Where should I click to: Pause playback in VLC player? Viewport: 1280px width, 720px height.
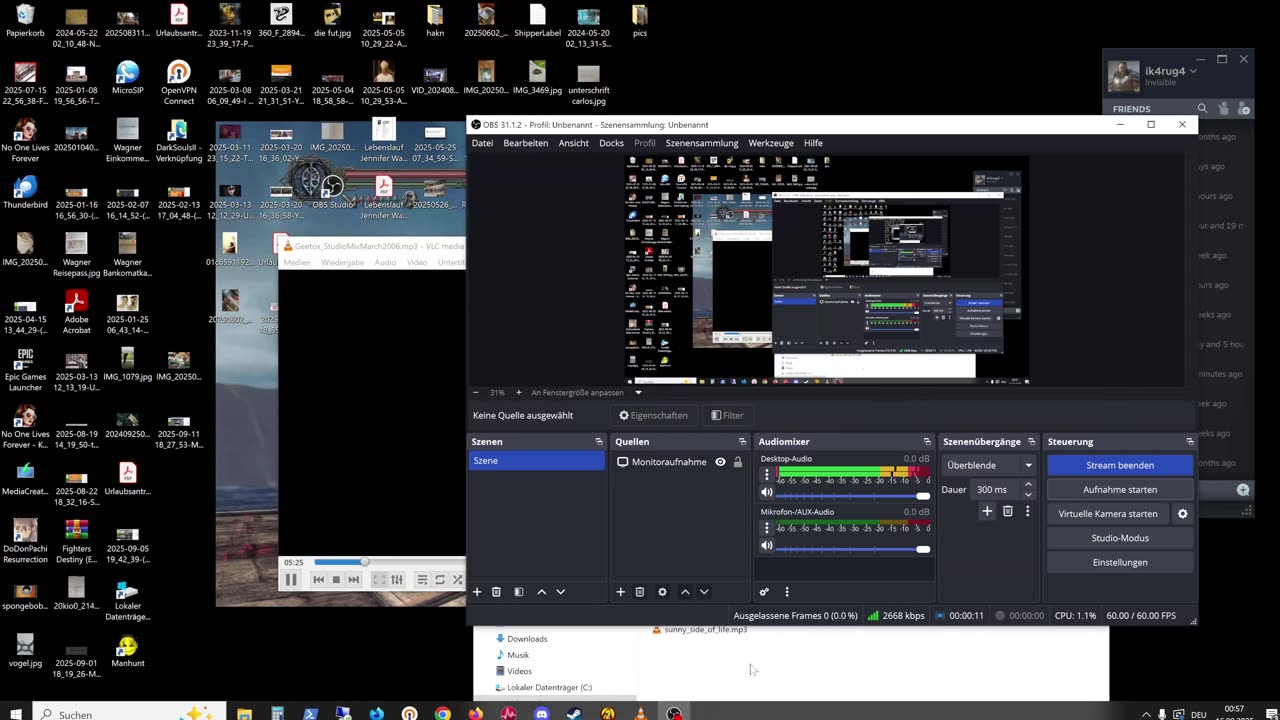[291, 580]
